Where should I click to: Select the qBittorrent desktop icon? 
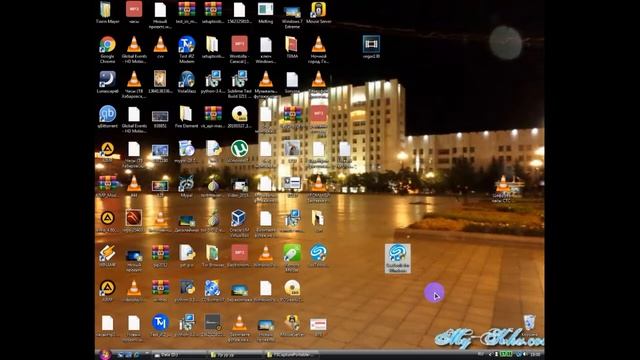point(107,114)
